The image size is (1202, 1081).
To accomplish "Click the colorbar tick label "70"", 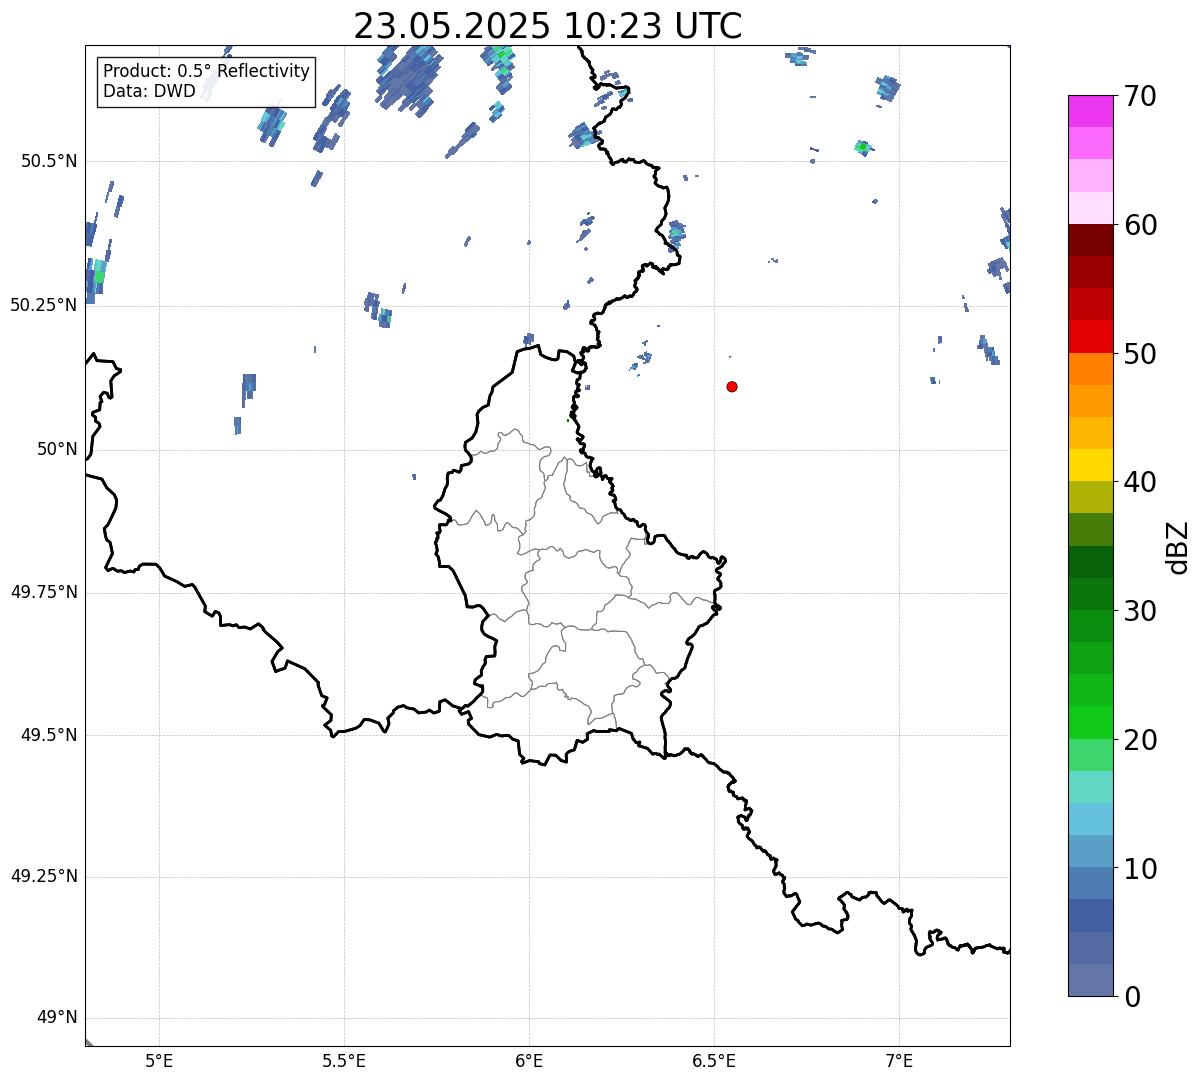I will tap(1140, 96).
